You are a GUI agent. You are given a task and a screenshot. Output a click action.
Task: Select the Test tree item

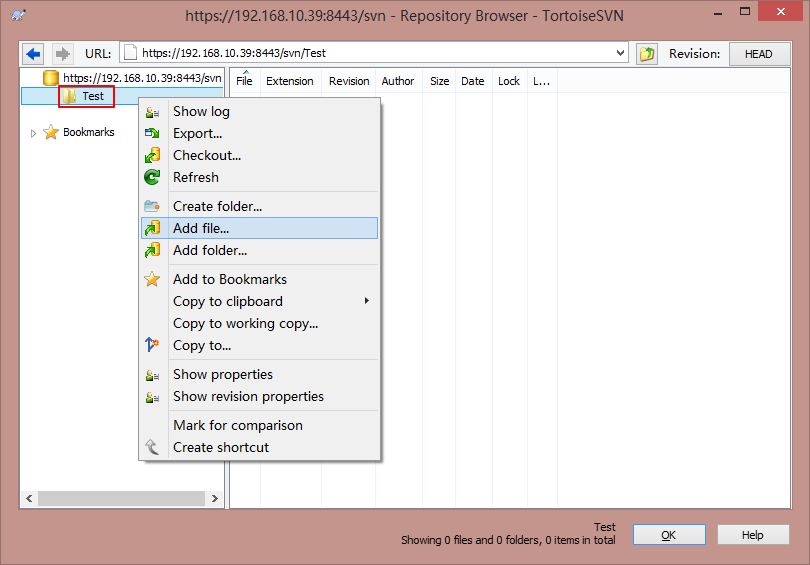pyautogui.click(x=93, y=96)
